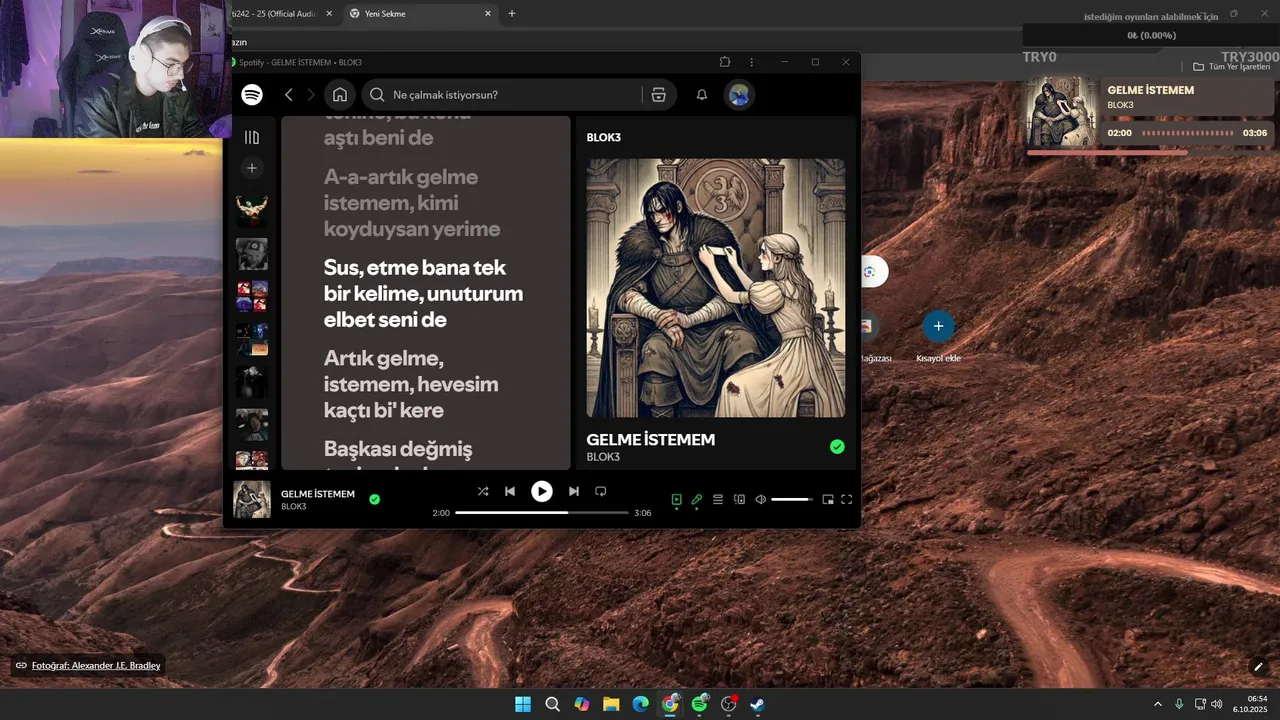
Task: Open the second playlist thumbnail in sidebar
Action: point(252,254)
